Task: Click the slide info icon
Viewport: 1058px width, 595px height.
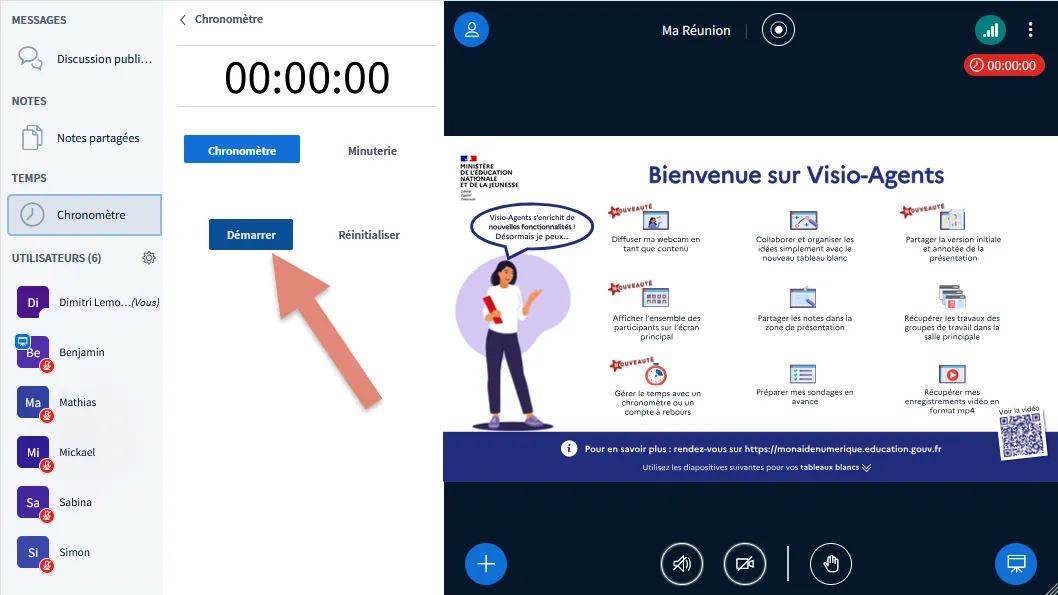Action: coord(569,449)
